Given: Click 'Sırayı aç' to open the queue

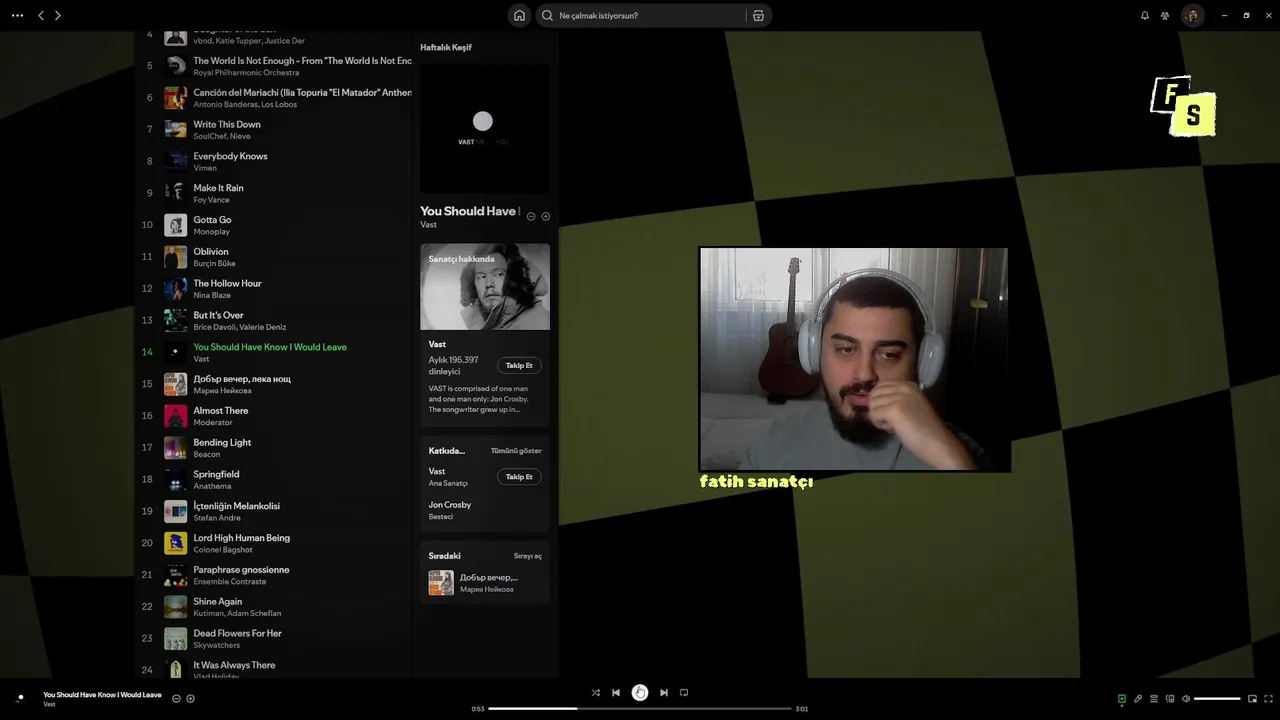Looking at the screenshot, I should pyautogui.click(x=528, y=556).
